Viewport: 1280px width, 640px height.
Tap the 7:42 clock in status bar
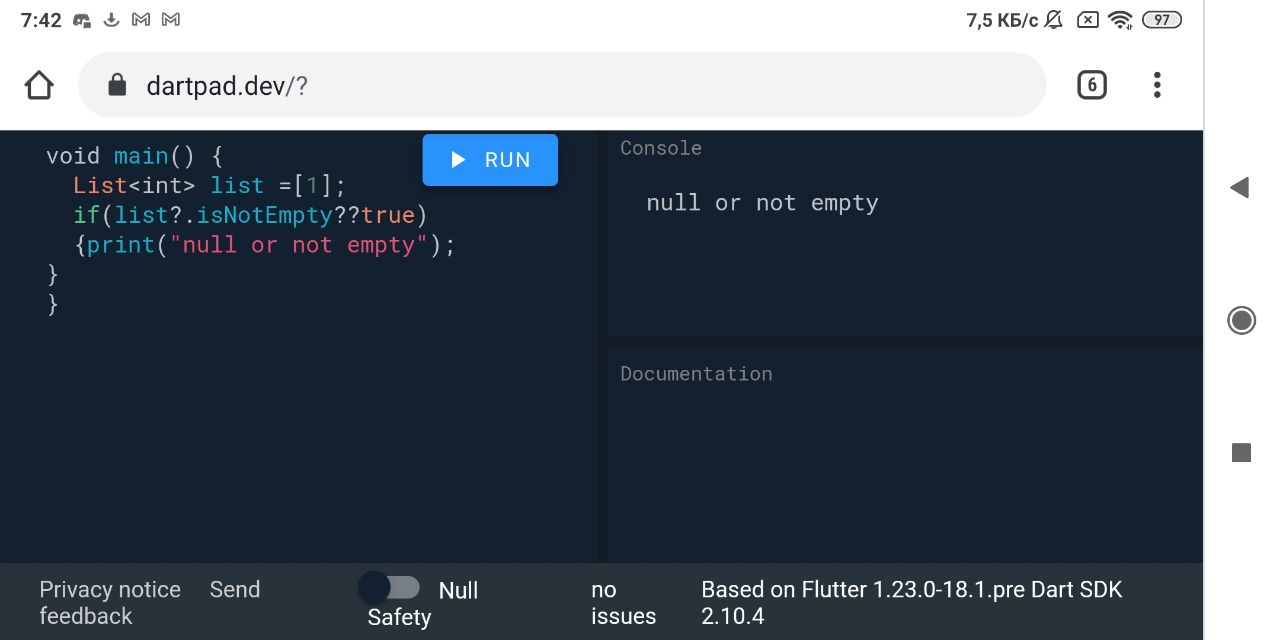click(x=41, y=20)
